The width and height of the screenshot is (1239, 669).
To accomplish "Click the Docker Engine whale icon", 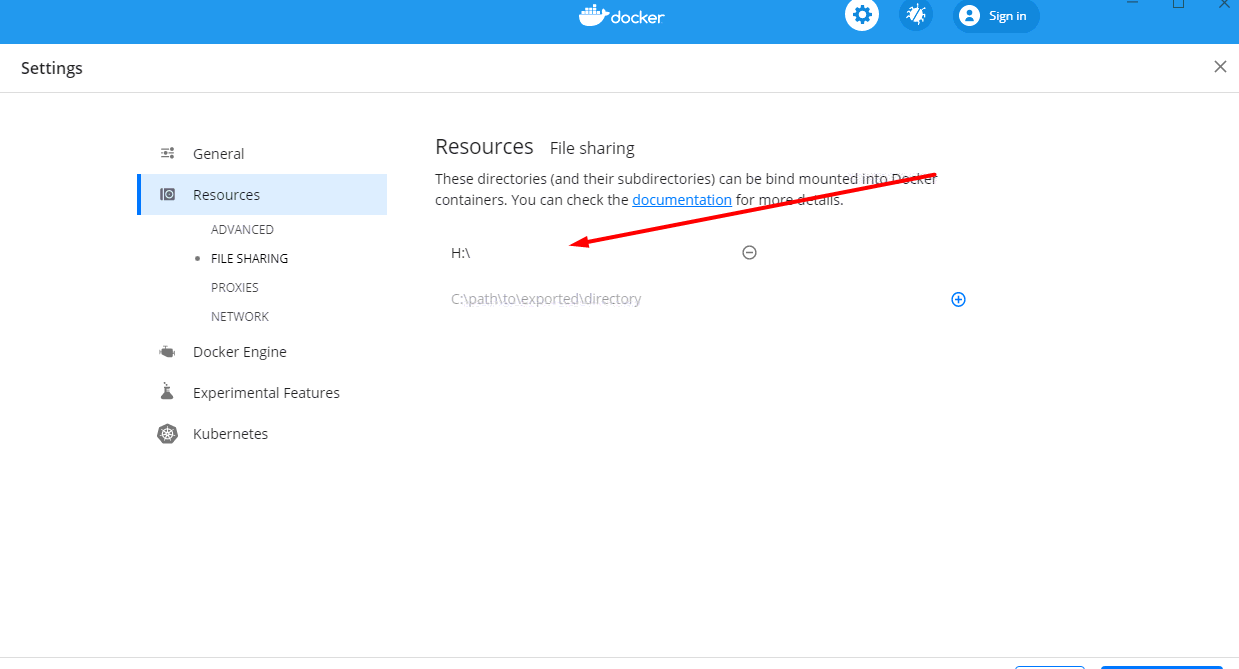I will coord(168,352).
